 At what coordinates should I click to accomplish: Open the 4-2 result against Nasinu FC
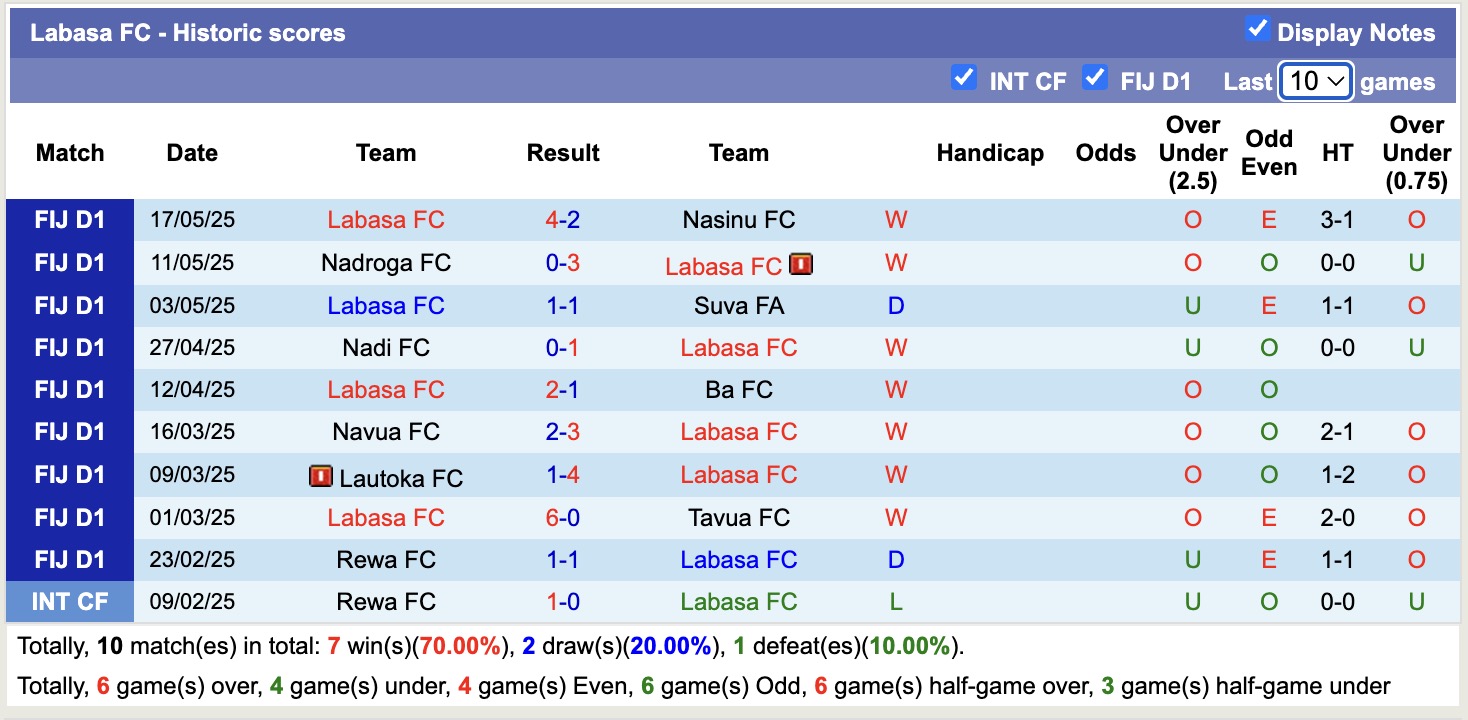tap(563, 220)
